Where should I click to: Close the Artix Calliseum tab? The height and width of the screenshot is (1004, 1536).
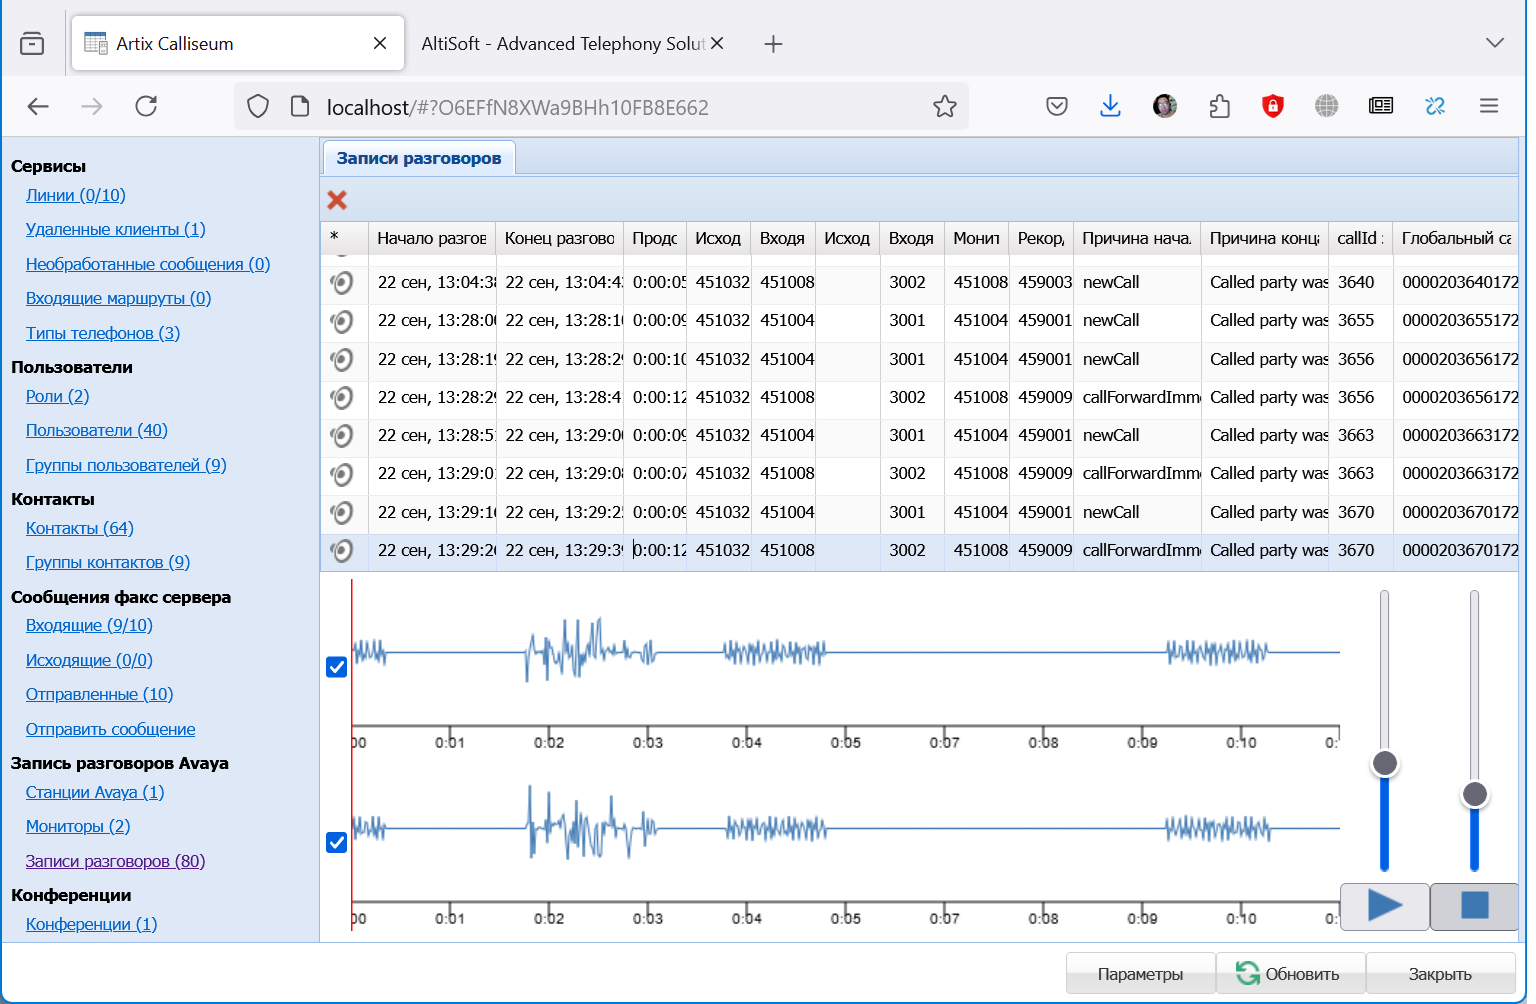380,43
